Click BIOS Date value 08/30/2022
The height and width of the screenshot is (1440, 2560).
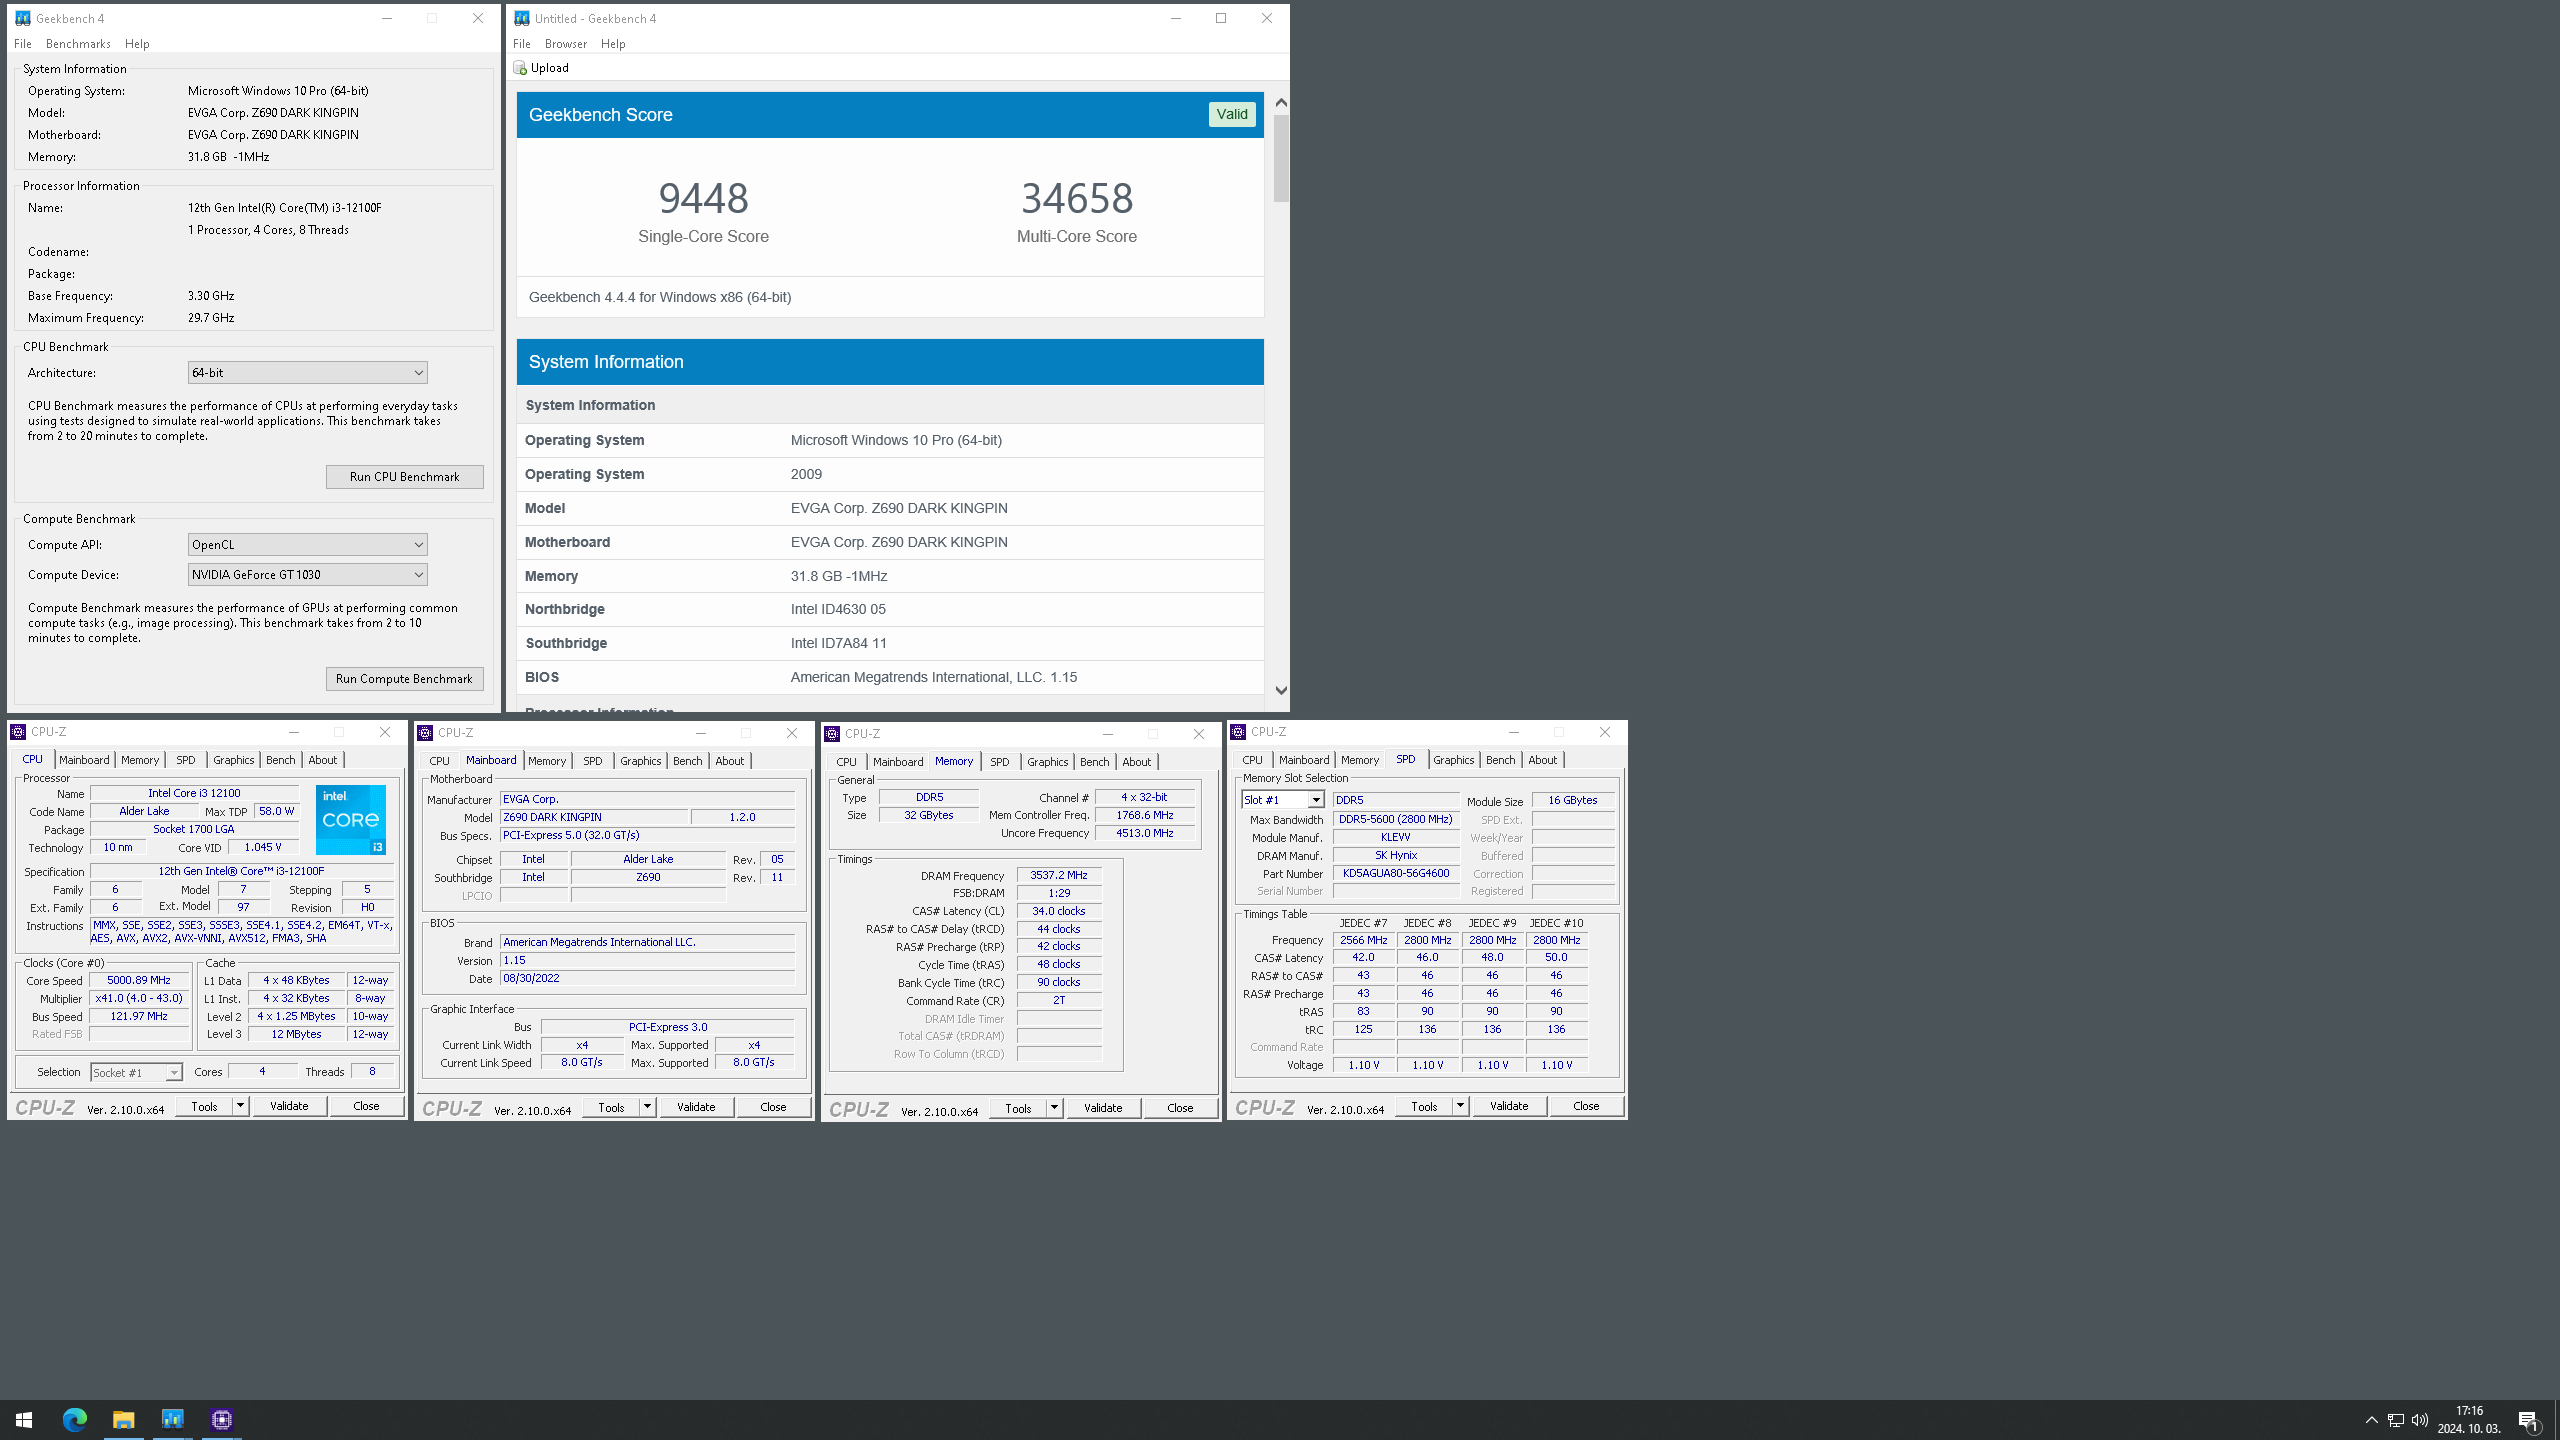[x=647, y=979]
